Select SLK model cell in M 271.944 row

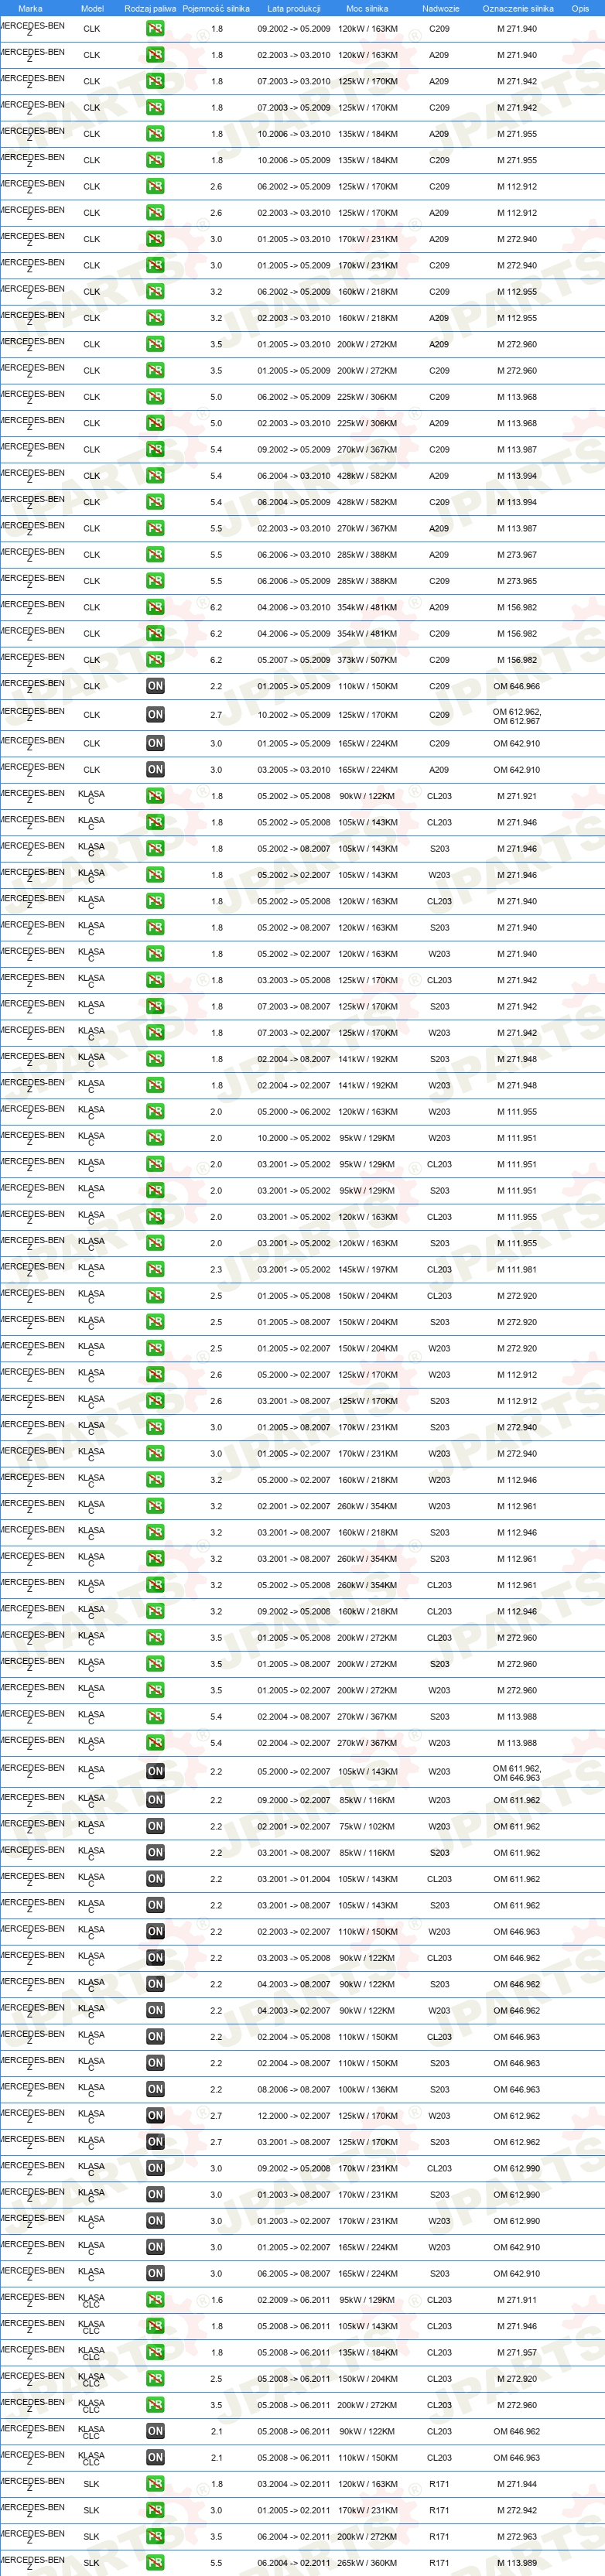92,2484
